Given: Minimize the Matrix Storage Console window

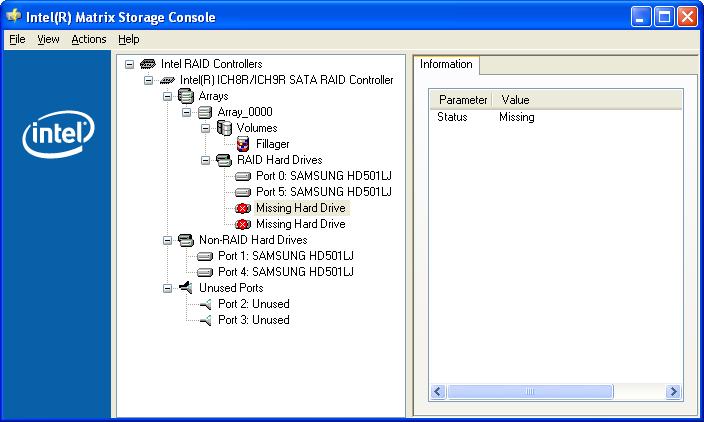Looking at the screenshot, I should point(641,17).
